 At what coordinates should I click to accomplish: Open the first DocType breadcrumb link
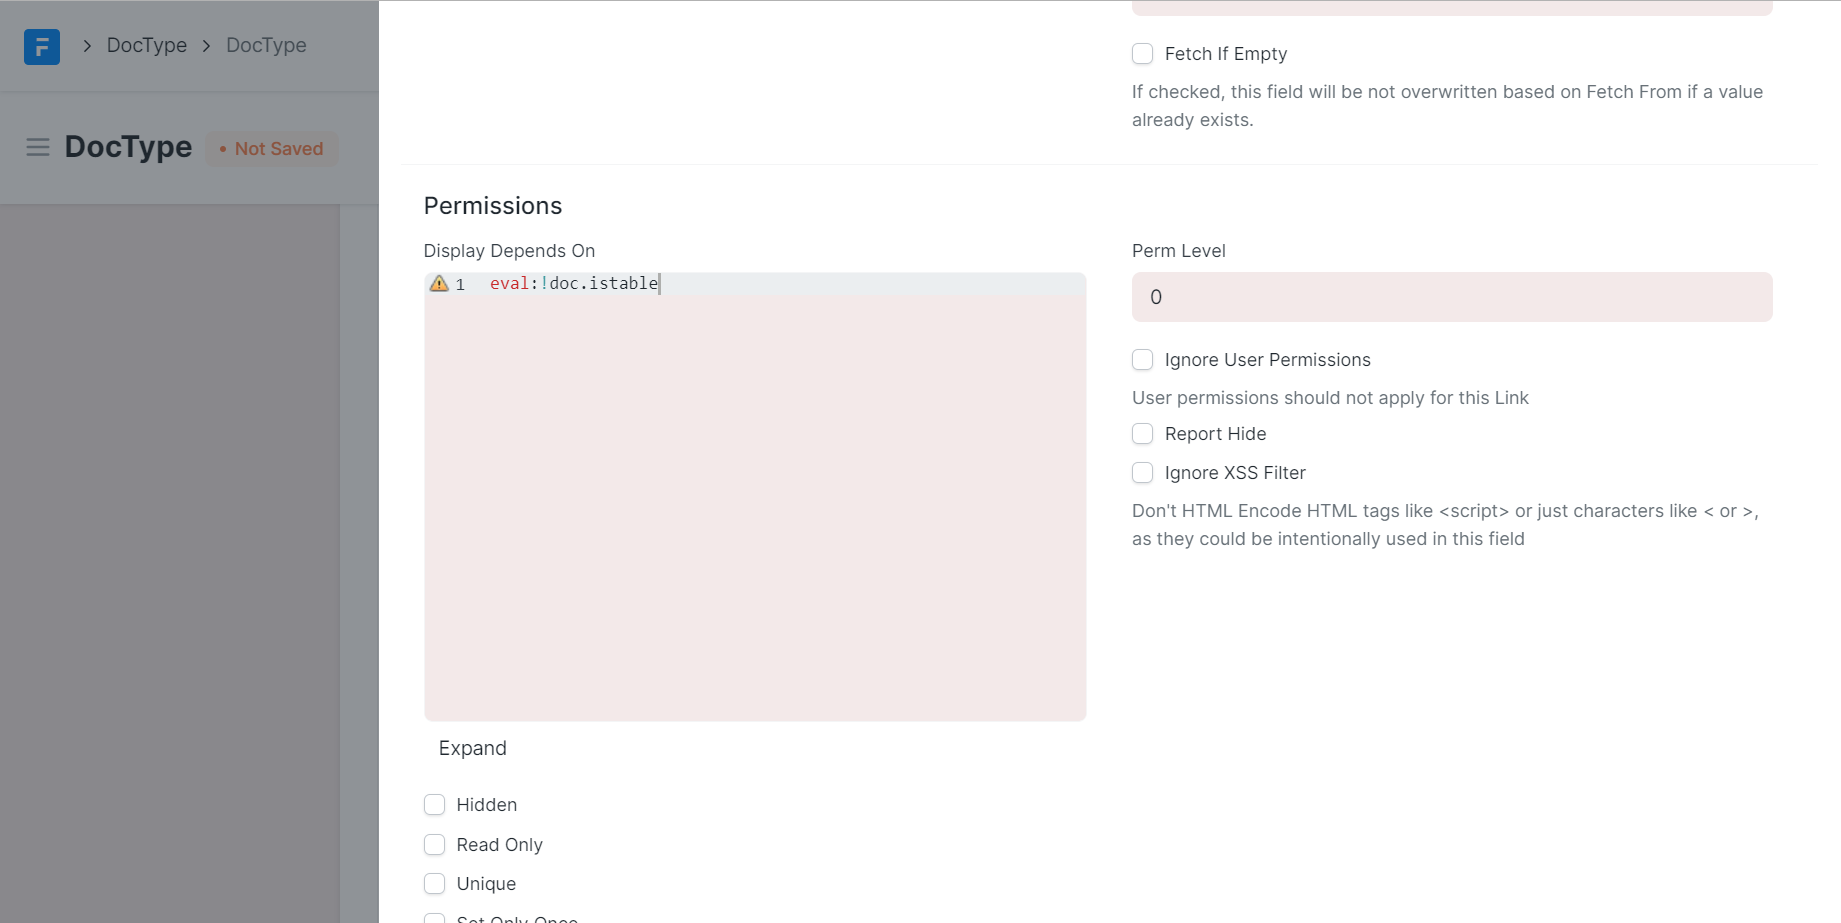(x=146, y=45)
